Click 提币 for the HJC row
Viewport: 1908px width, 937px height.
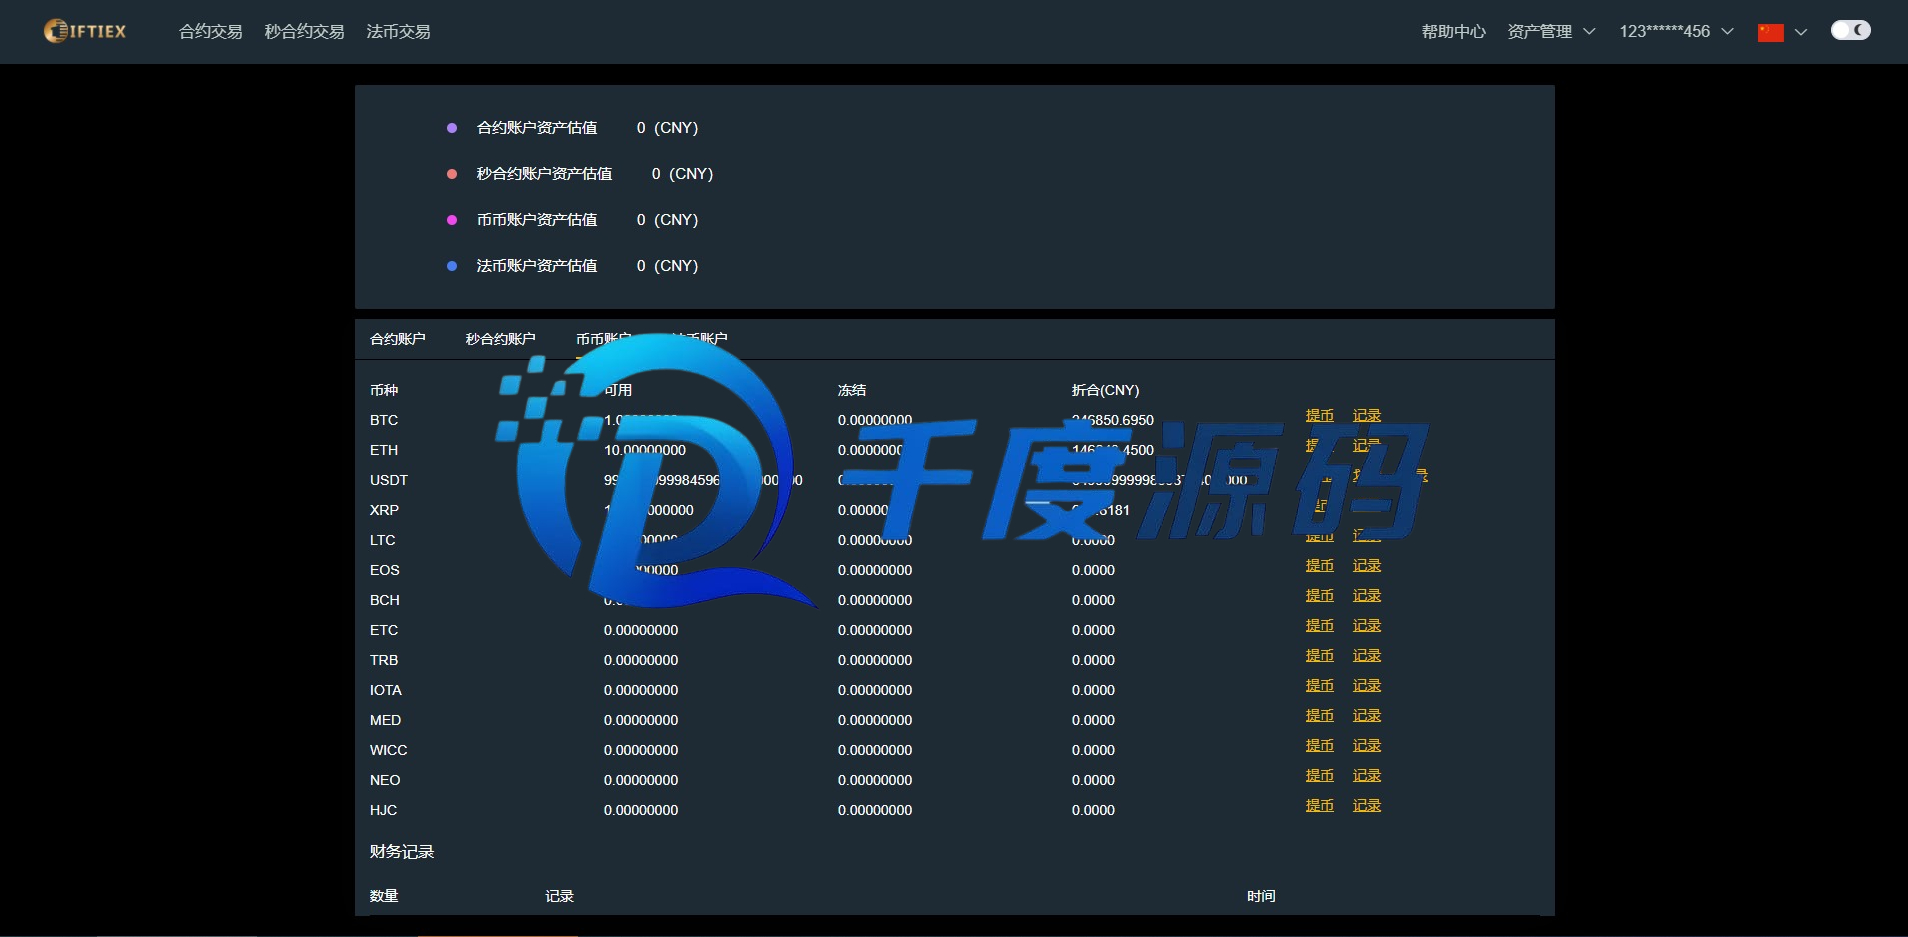coord(1319,805)
